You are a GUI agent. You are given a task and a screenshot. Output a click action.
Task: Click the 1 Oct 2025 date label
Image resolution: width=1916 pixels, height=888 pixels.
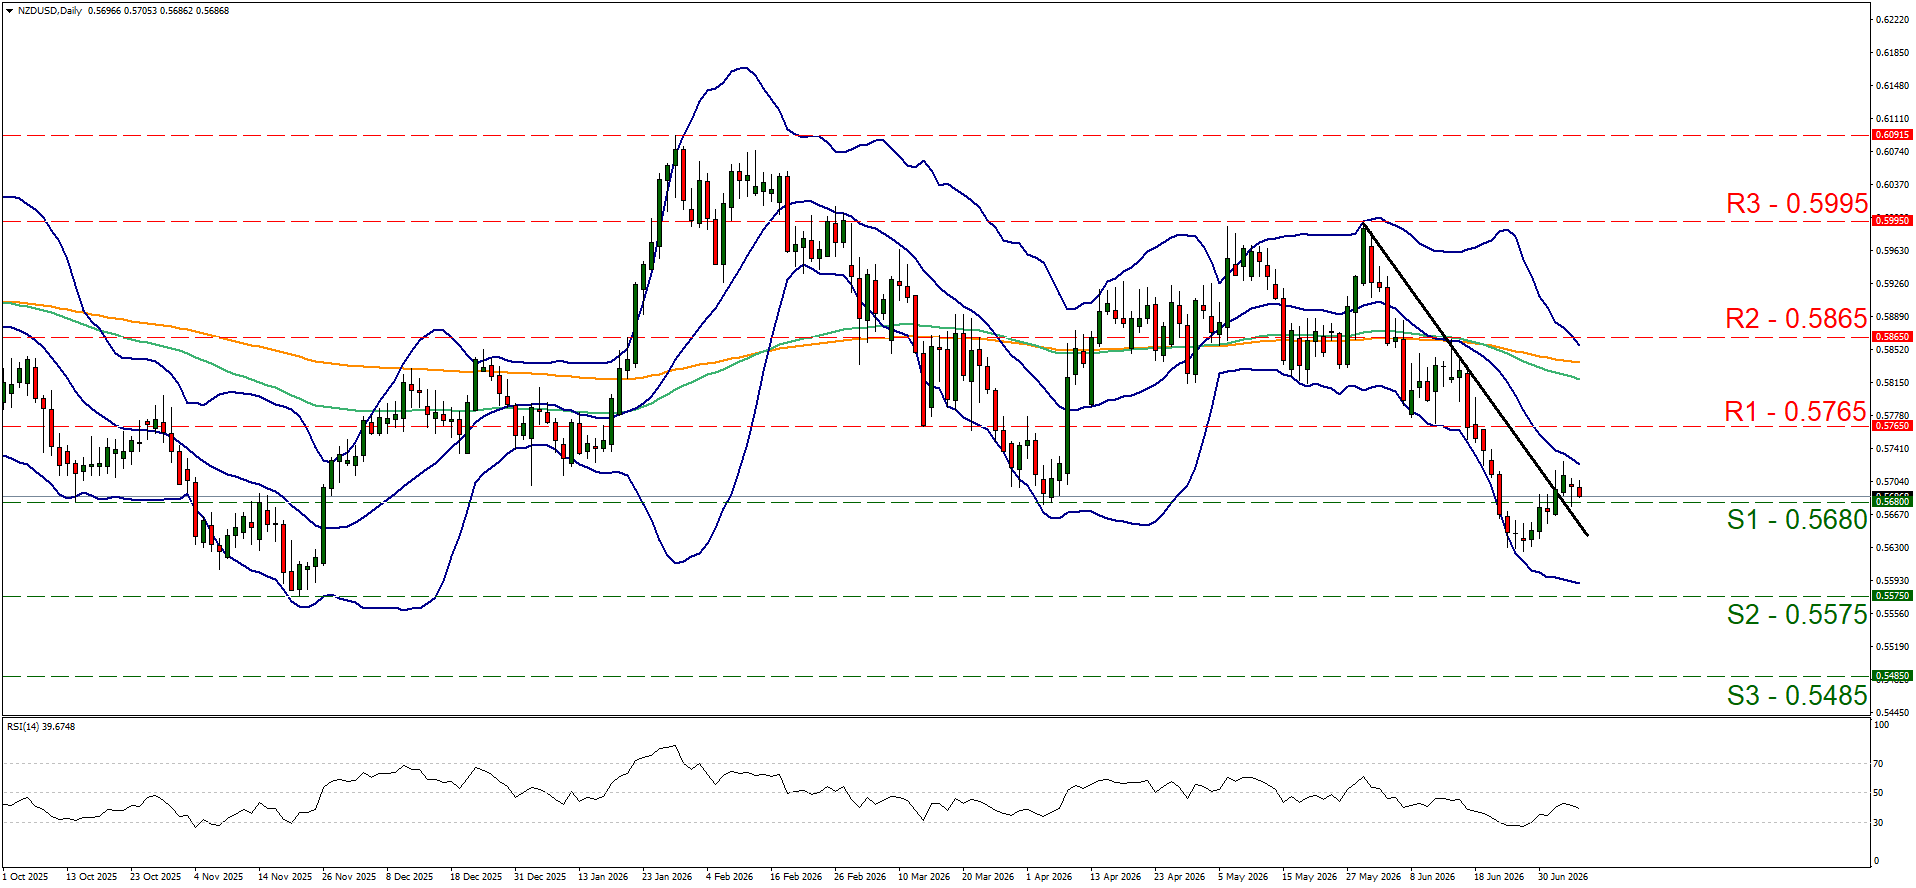(25, 877)
